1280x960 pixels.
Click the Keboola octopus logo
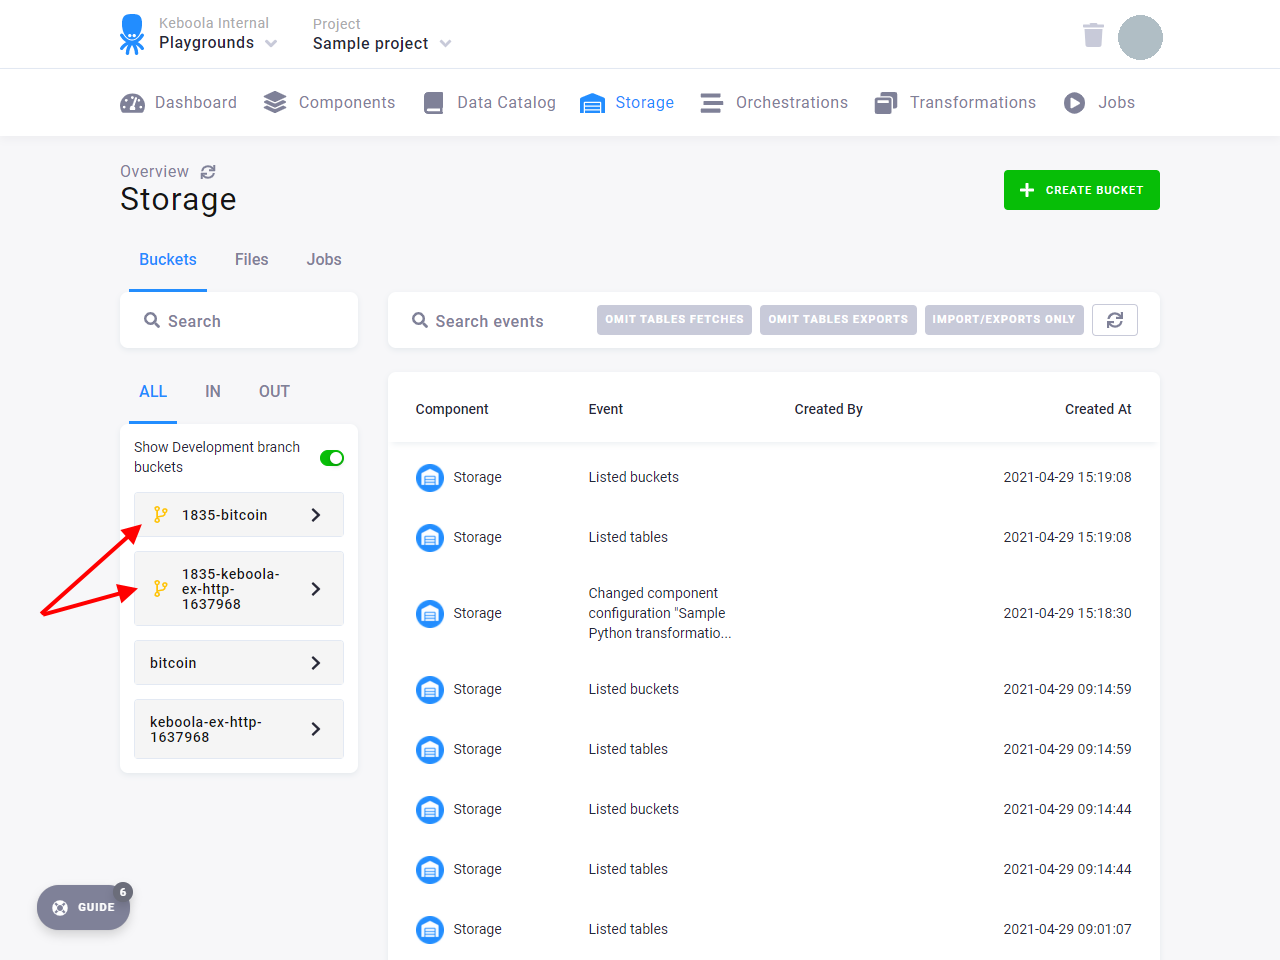(132, 34)
